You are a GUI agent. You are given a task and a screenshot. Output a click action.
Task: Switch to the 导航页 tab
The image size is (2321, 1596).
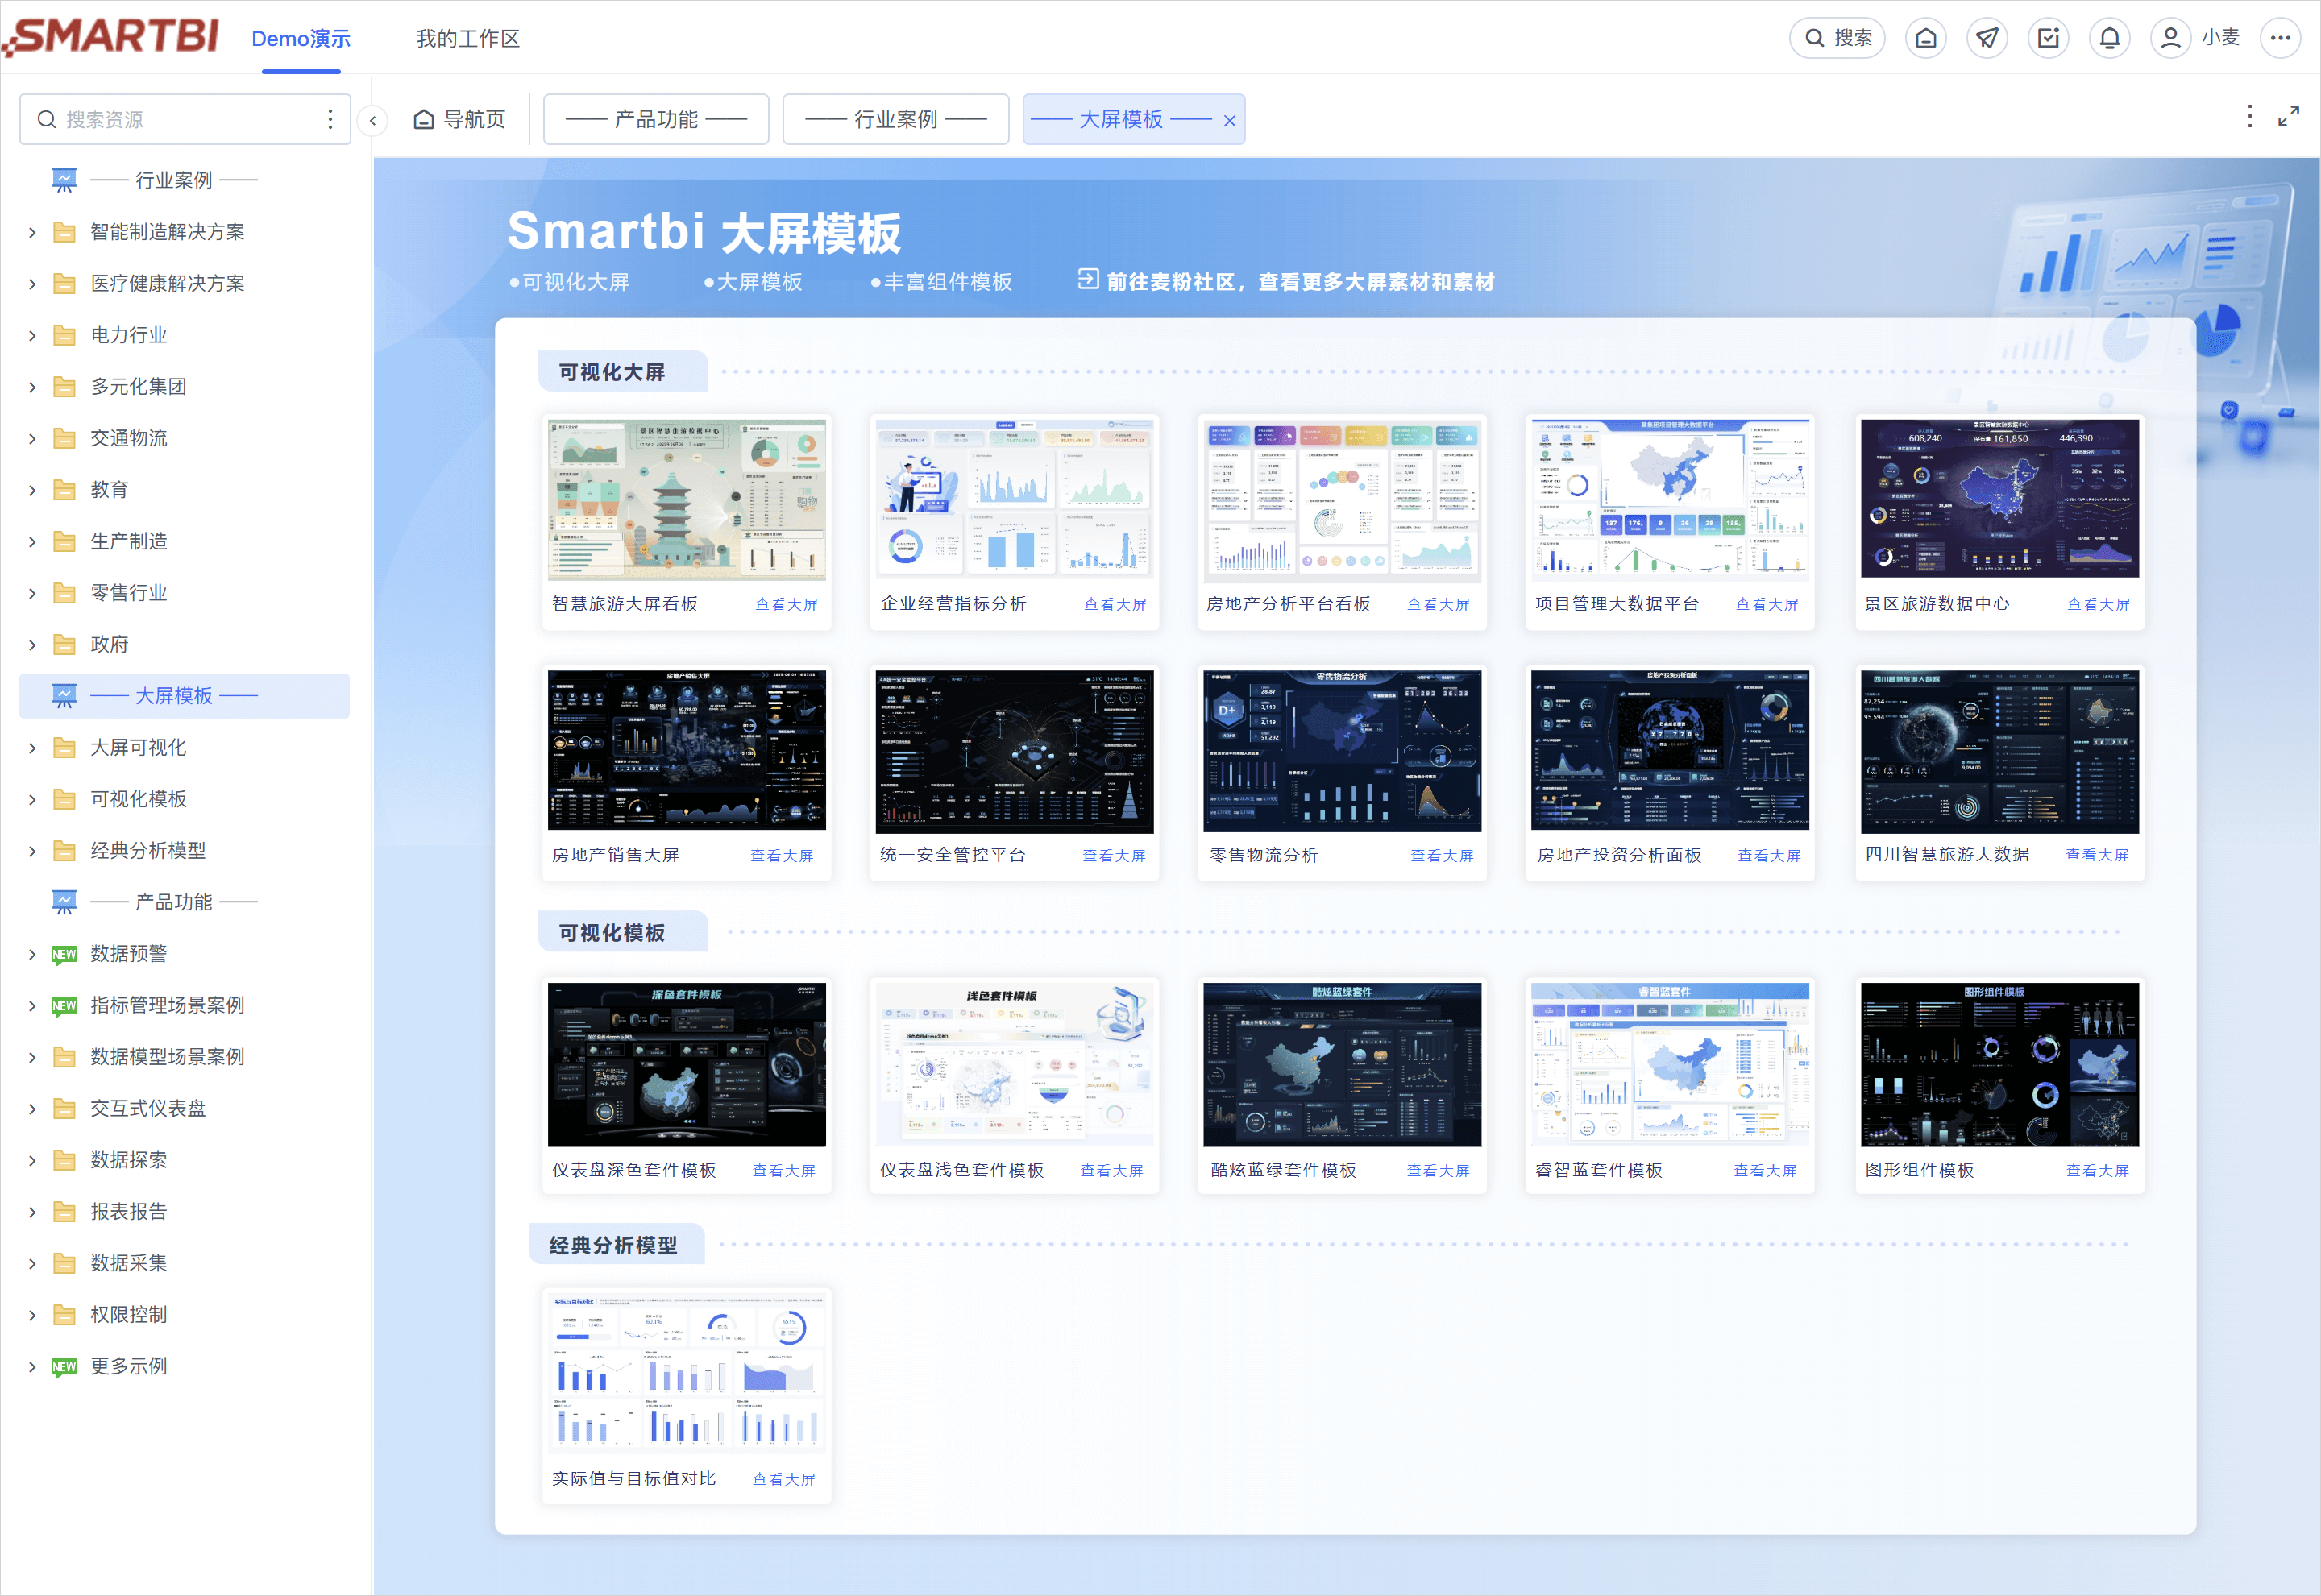point(460,120)
